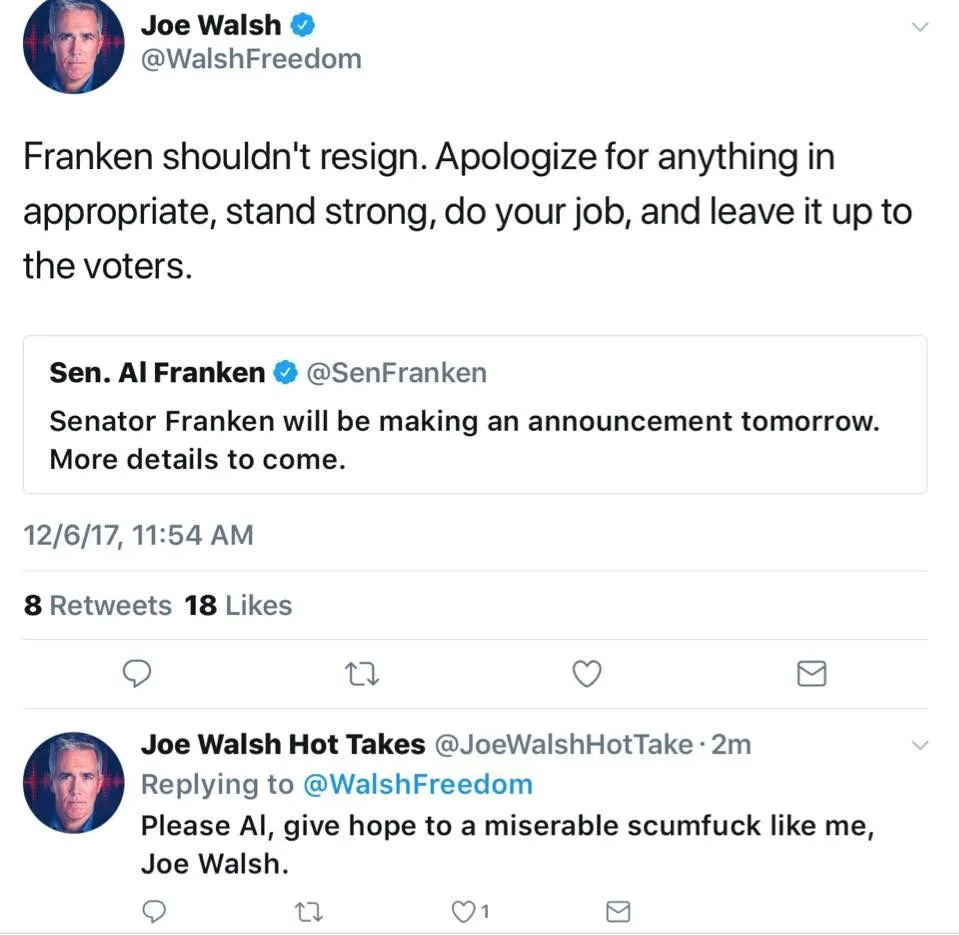Image resolution: width=959 pixels, height=935 pixels.
Task: Open the @WalshFreedom handle under Joe Walsh
Action: point(251,59)
